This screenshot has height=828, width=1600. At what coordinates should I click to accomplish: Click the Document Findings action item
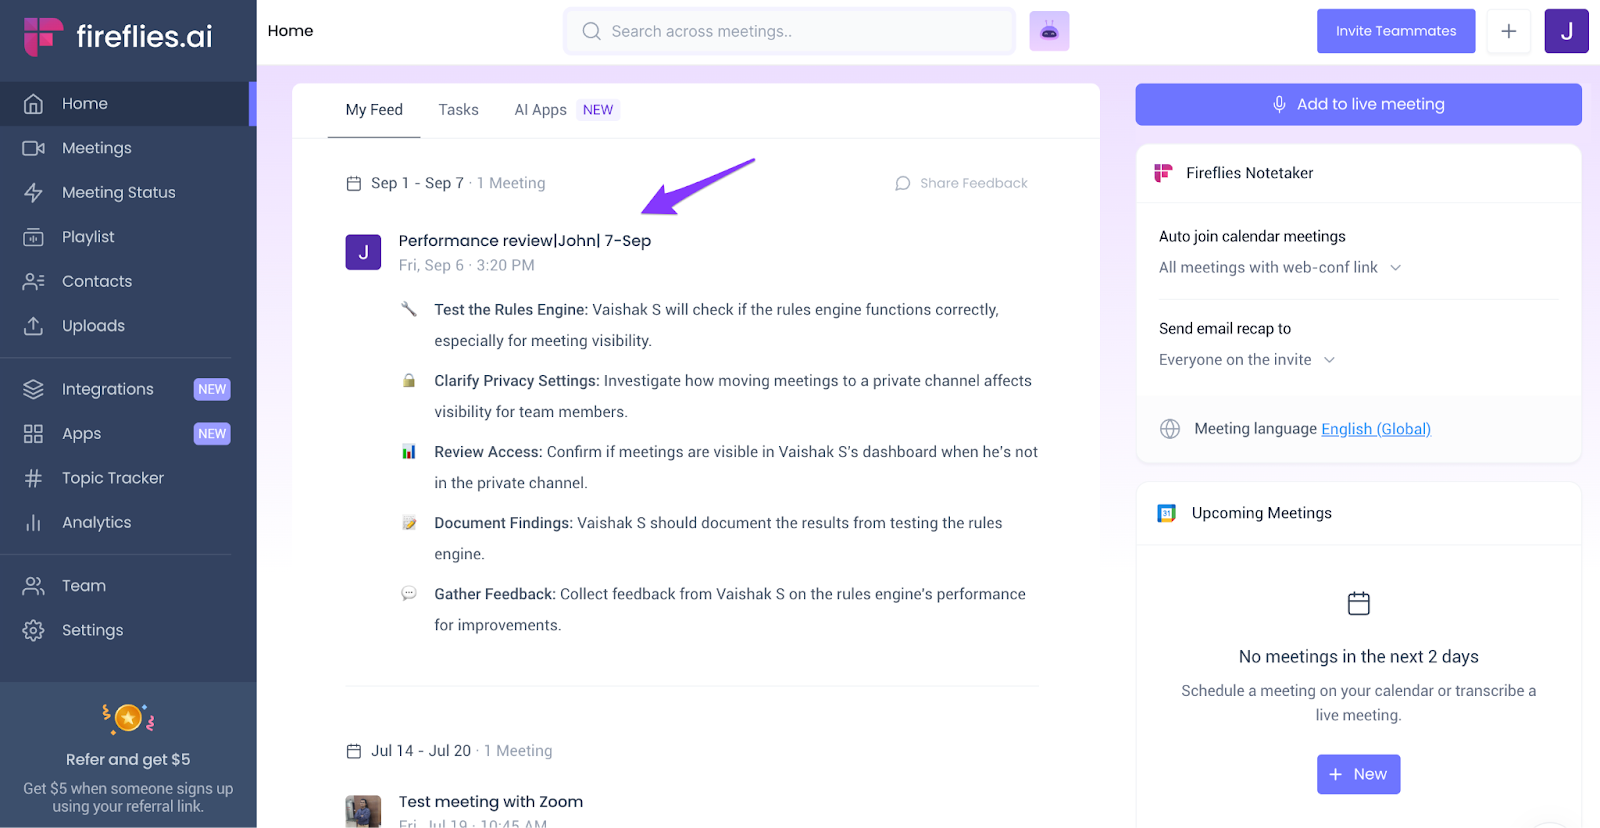(x=718, y=538)
